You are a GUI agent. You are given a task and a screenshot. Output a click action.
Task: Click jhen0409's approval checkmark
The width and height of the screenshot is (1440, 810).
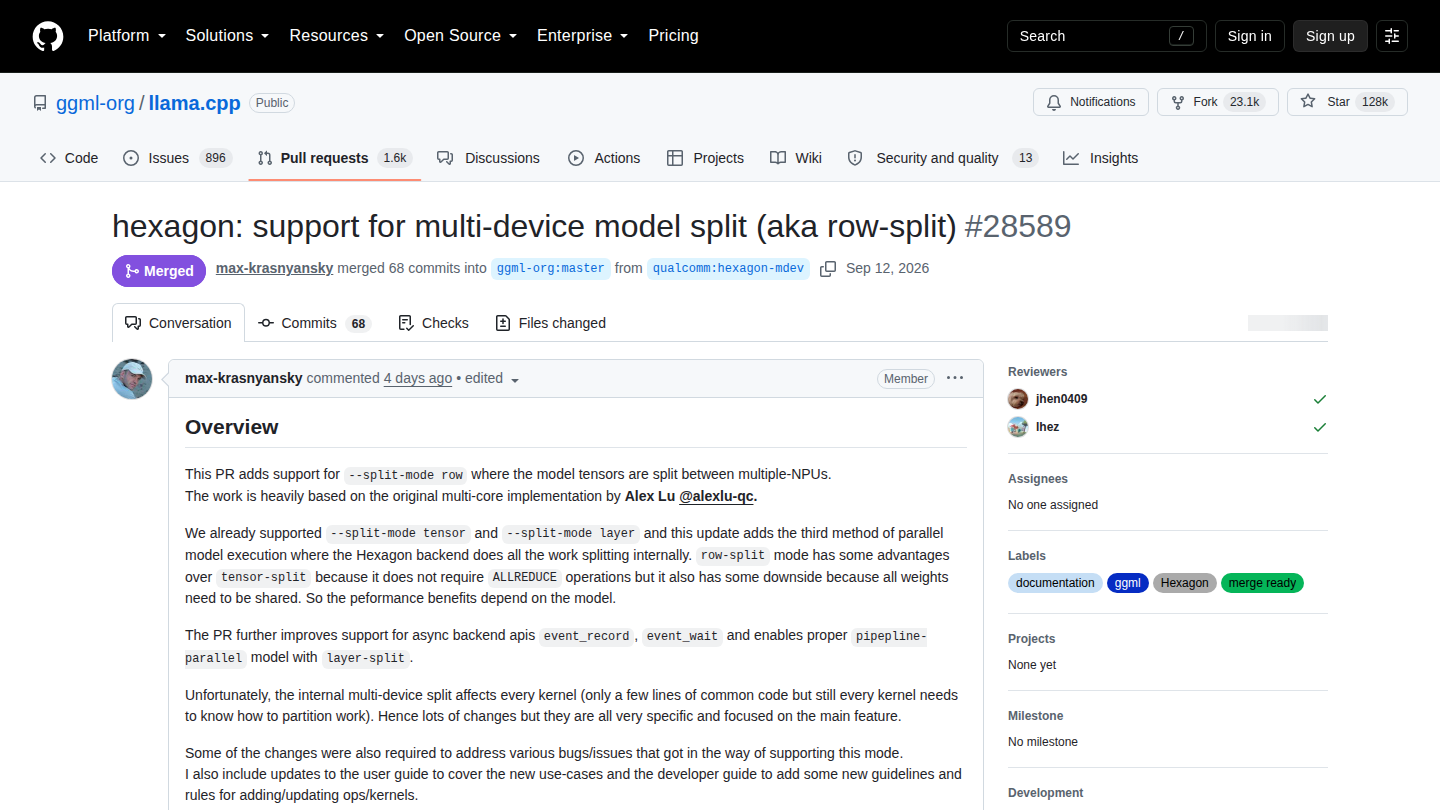1320,399
